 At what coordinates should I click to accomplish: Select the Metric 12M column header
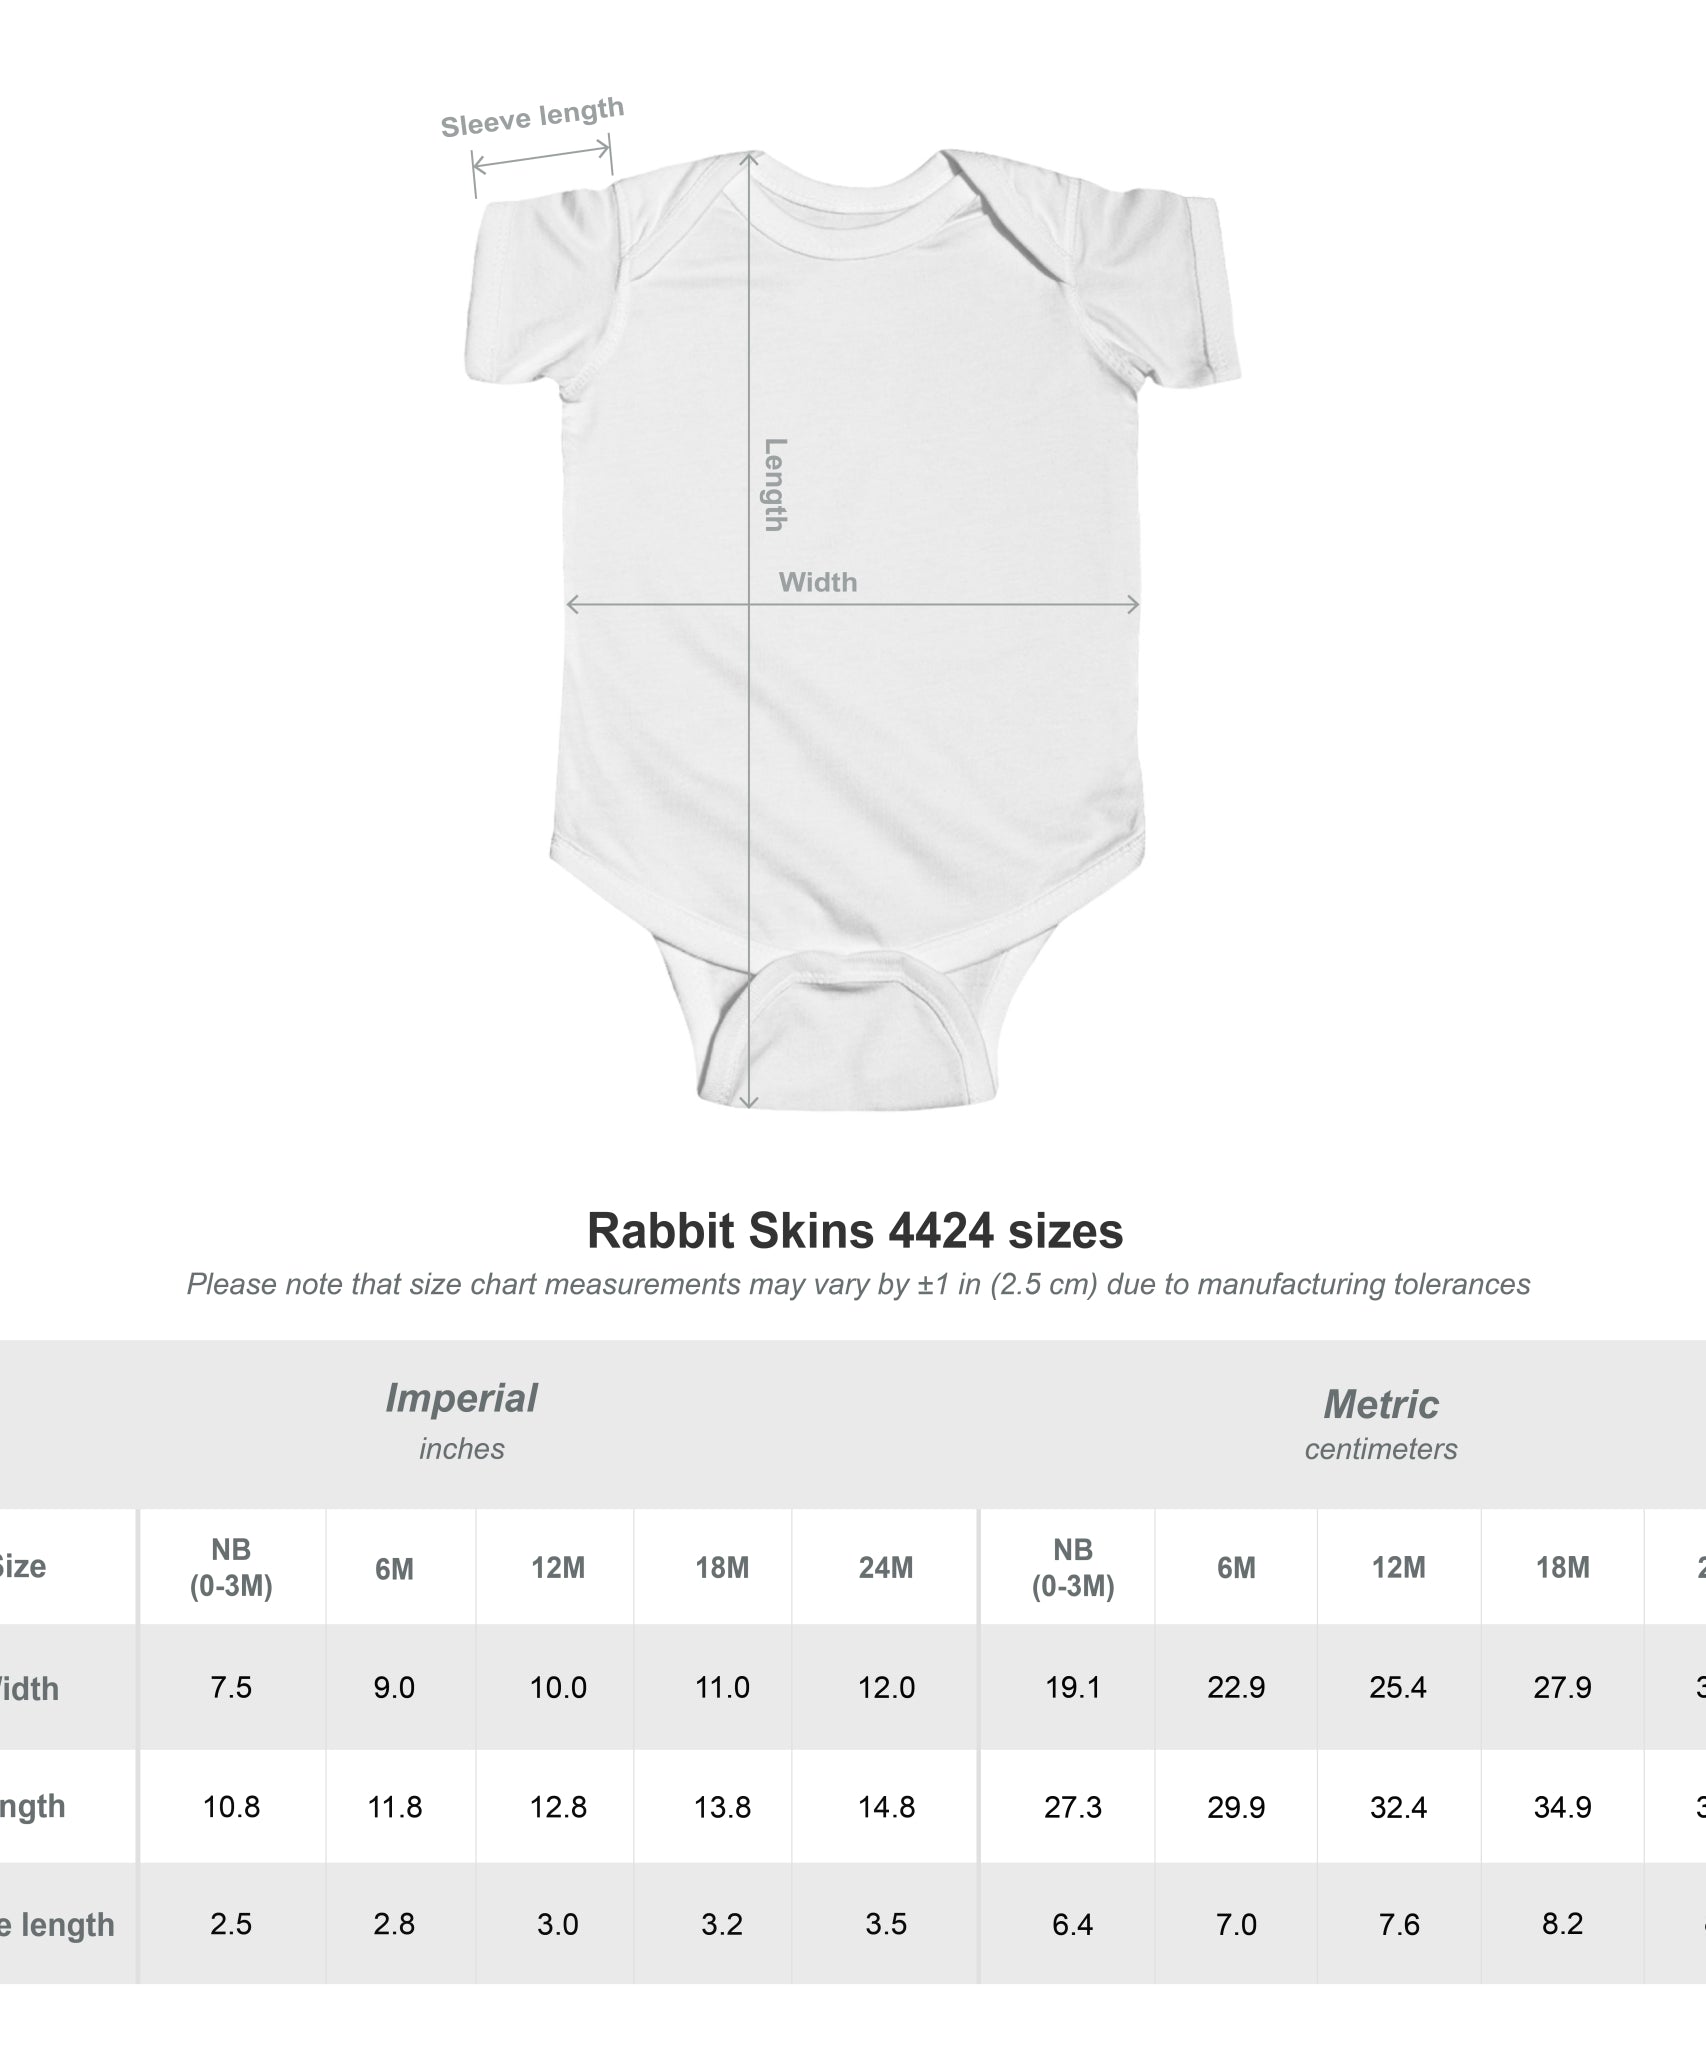pos(1397,1567)
